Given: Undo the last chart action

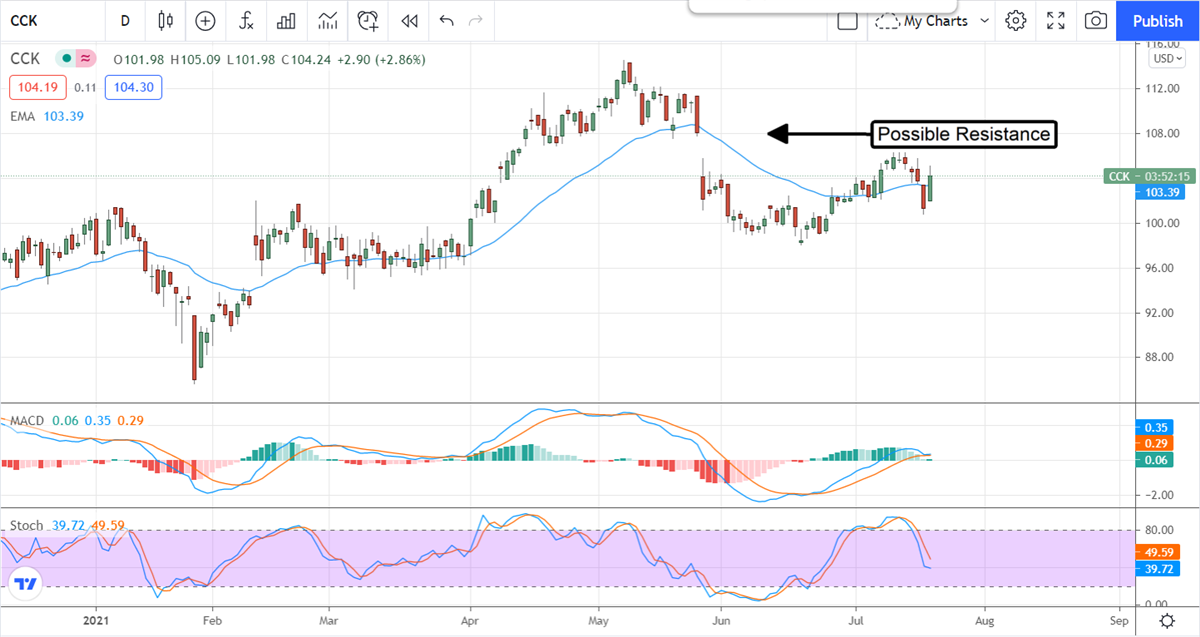Looking at the screenshot, I should (446, 20).
